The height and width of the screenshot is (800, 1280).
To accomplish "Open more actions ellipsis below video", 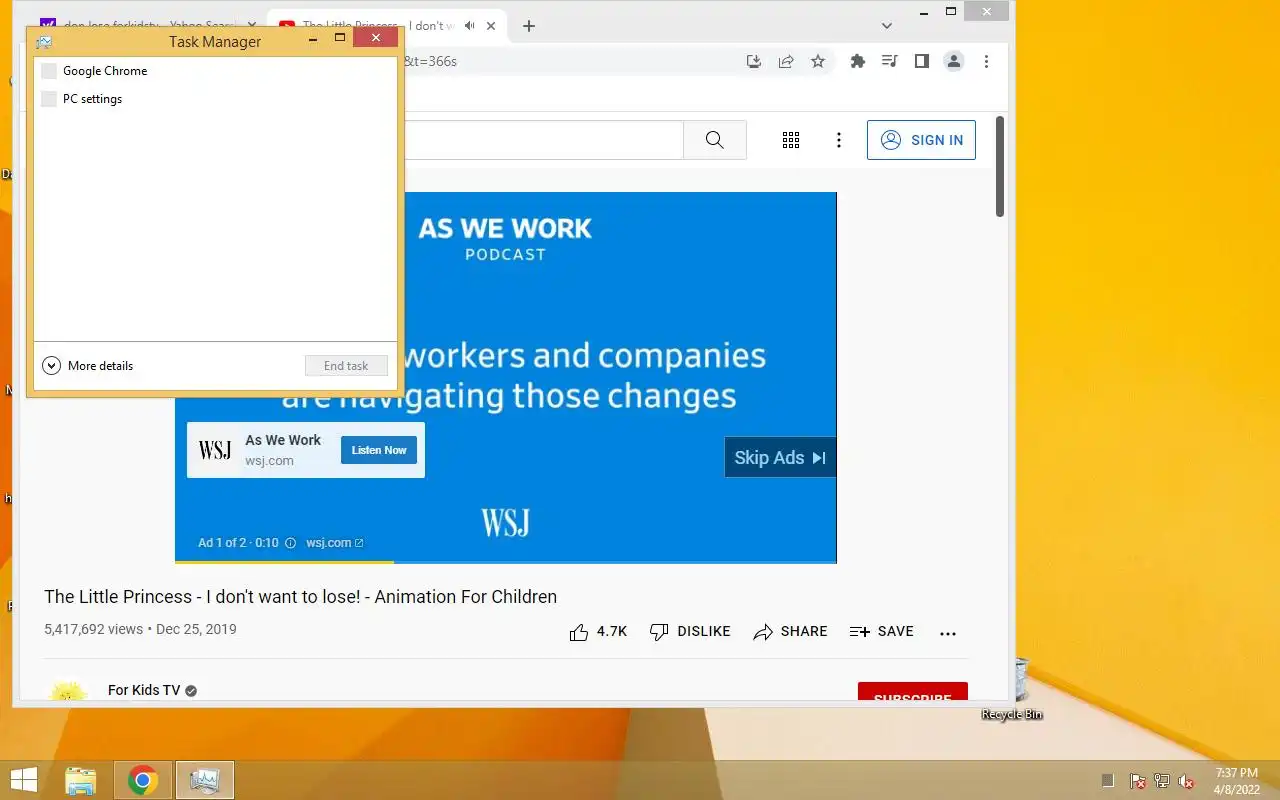I will pyautogui.click(x=948, y=633).
